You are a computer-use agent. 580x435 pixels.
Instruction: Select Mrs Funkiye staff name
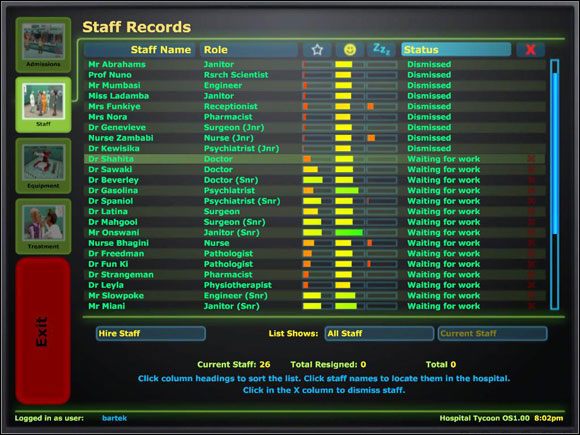[x=114, y=107]
